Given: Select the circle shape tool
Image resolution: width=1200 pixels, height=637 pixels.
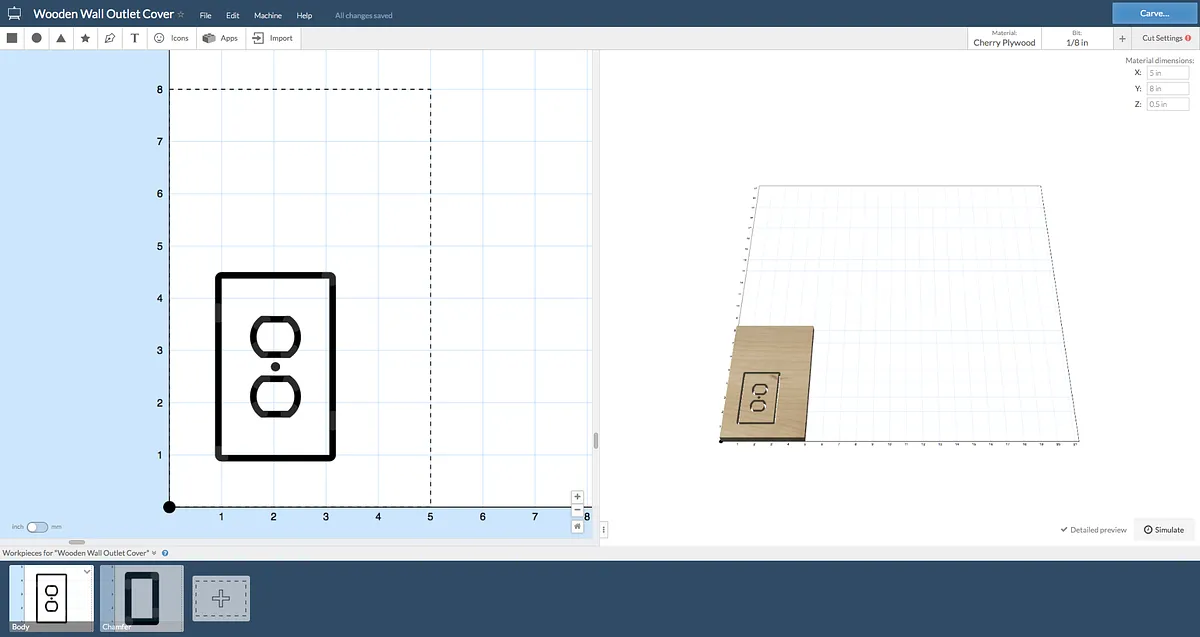Looking at the screenshot, I should [37, 38].
